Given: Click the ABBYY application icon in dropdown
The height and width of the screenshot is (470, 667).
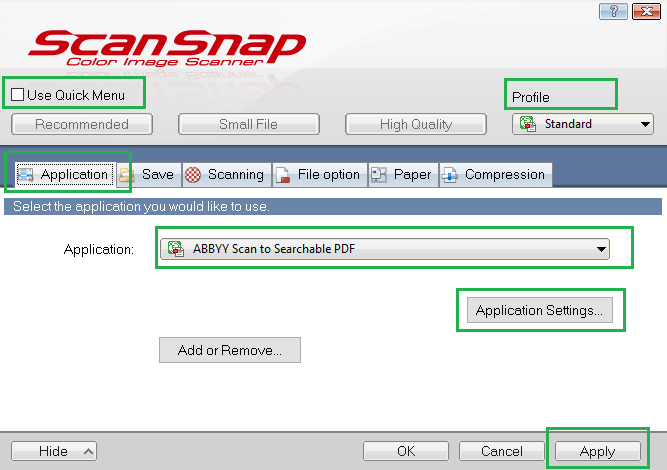Looking at the screenshot, I should coord(176,249).
